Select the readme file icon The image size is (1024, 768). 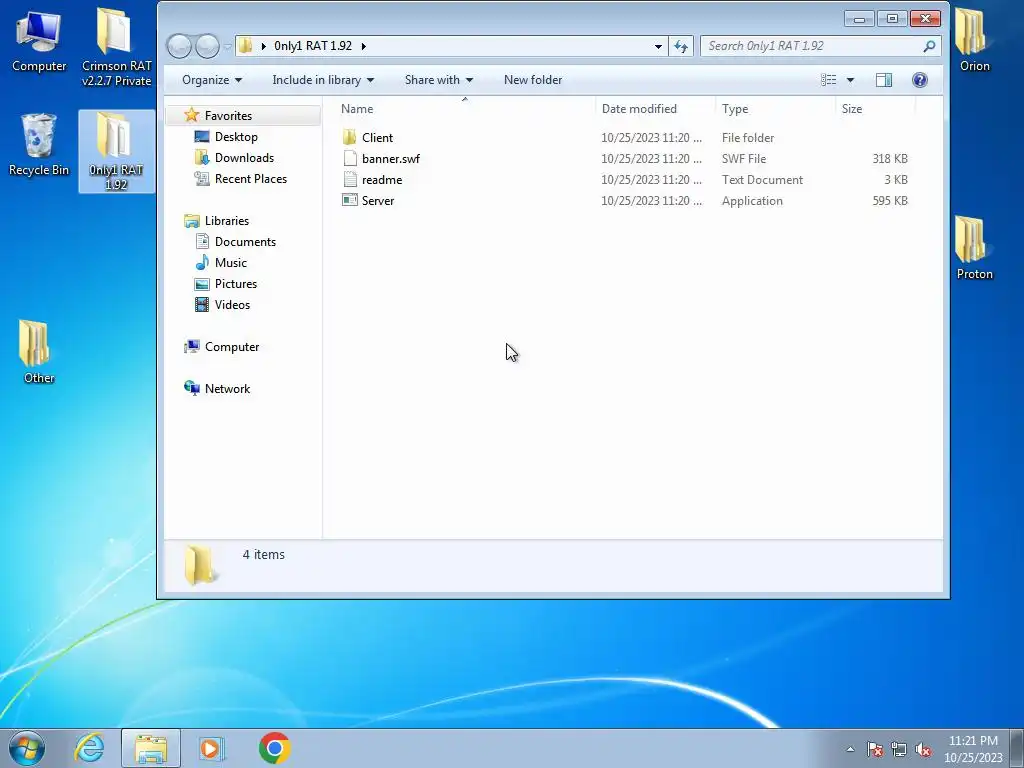(349, 179)
